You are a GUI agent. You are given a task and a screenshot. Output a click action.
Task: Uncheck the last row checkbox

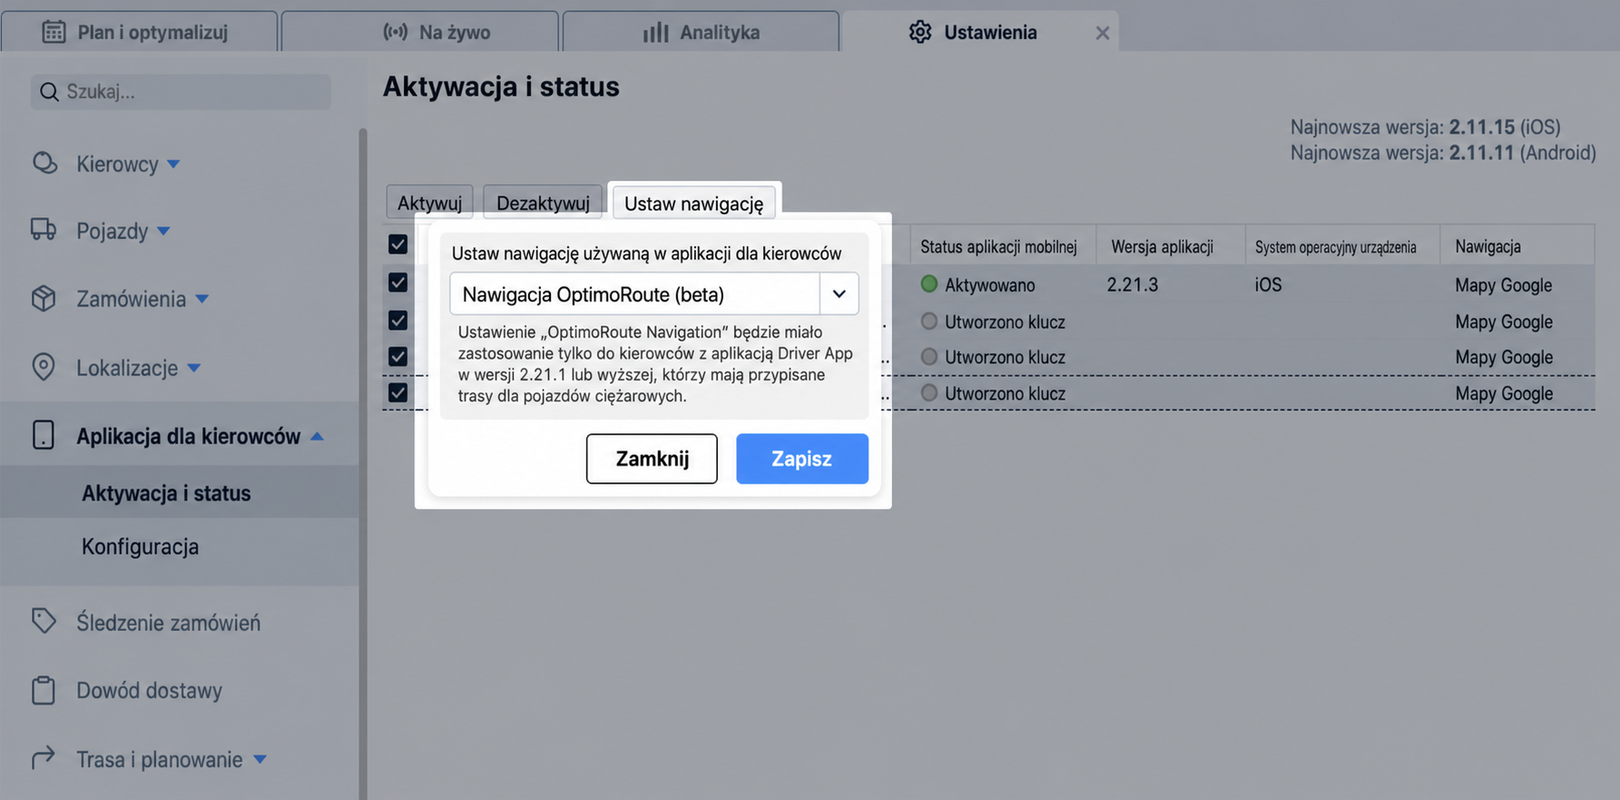398,393
